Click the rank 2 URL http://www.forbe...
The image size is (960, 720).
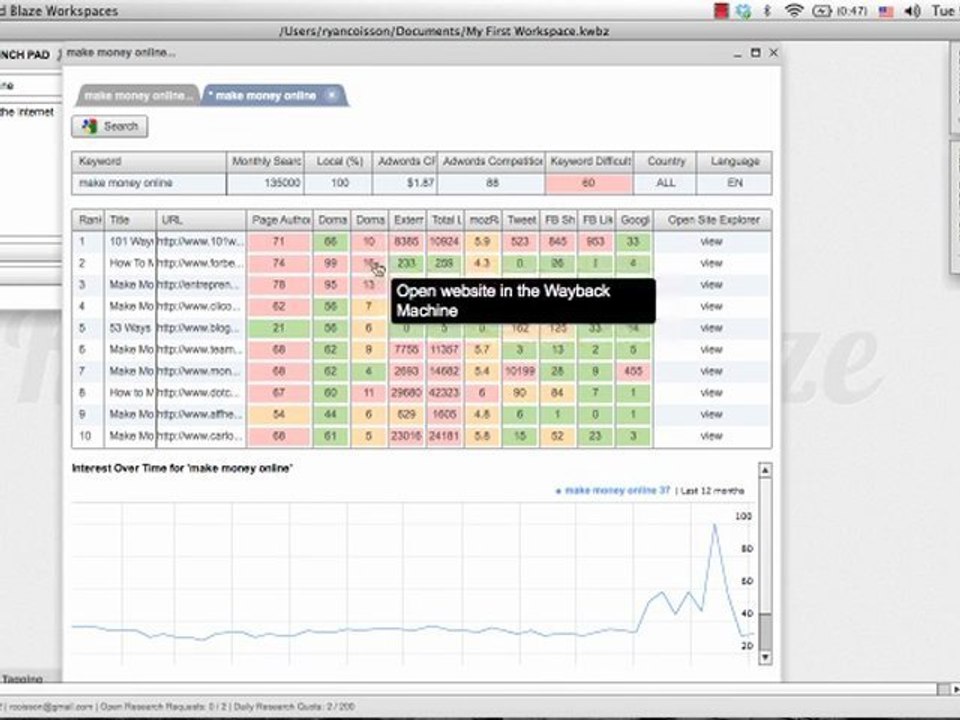click(x=201, y=263)
